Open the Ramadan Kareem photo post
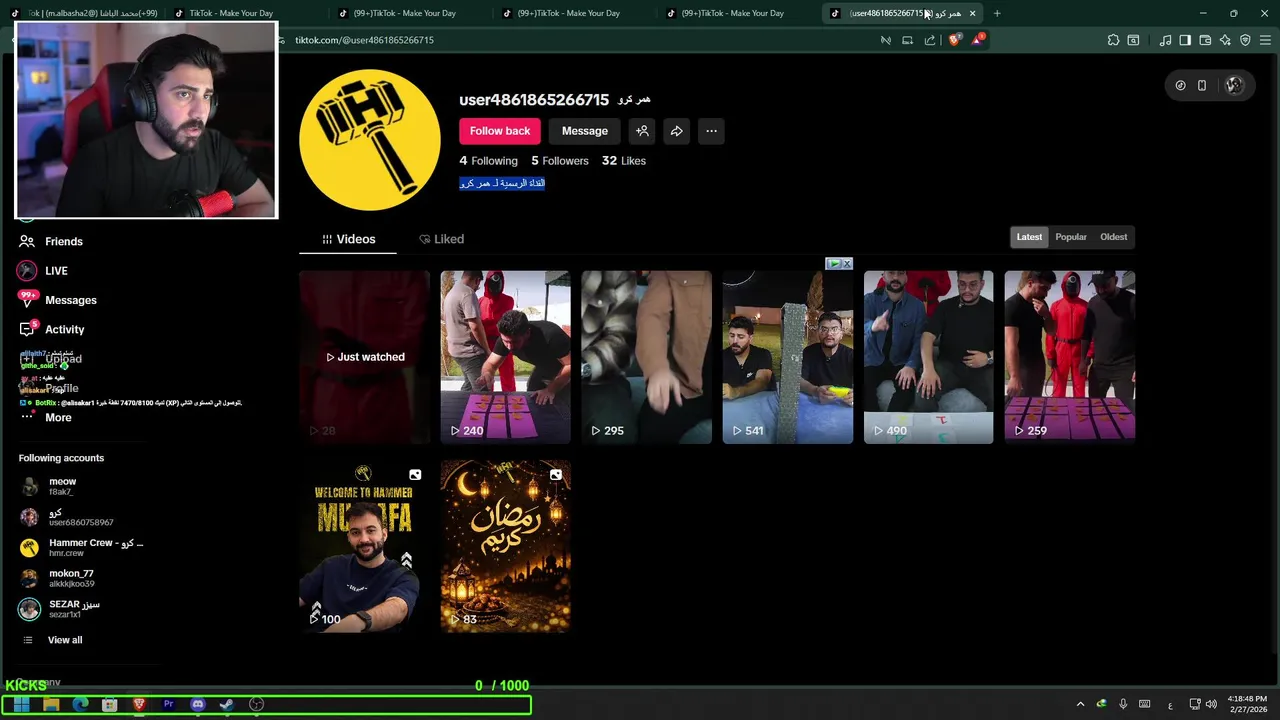 506,546
